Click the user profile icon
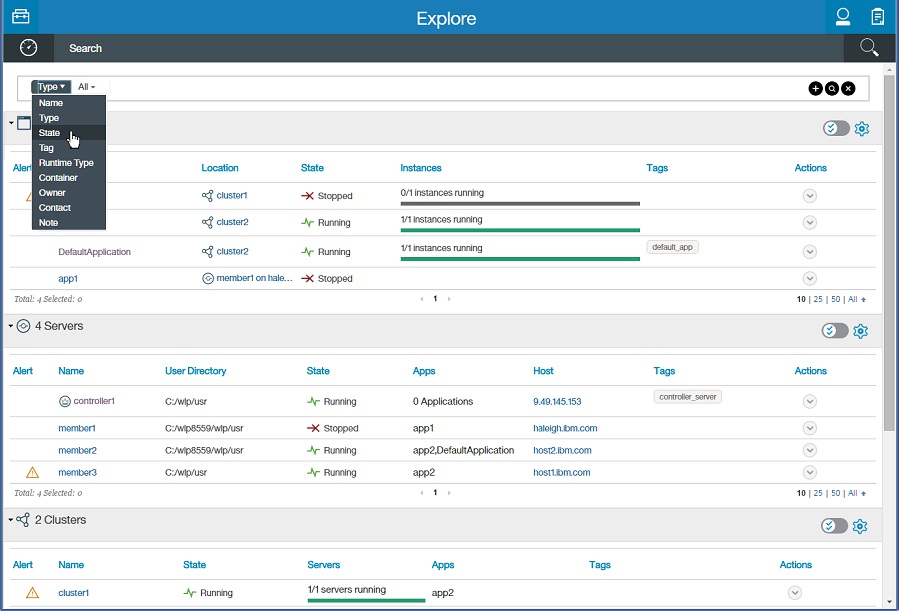The width and height of the screenshot is (899, 611). (x=843, y=17)
